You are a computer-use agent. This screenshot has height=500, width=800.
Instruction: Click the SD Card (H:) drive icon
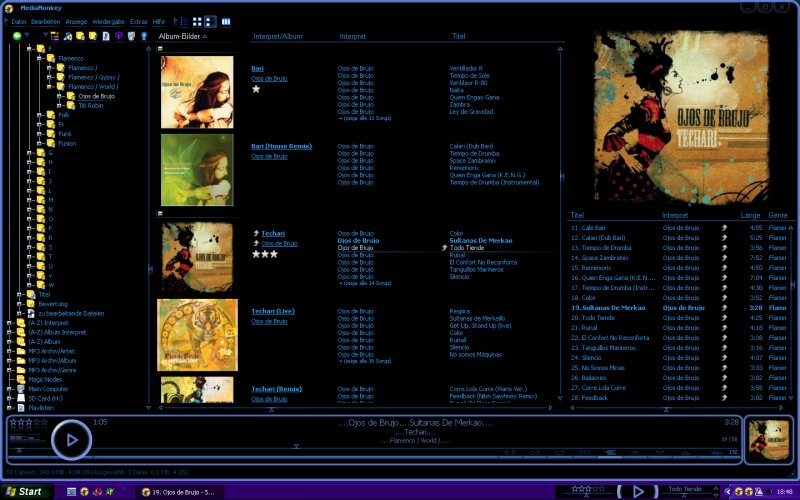20,398
